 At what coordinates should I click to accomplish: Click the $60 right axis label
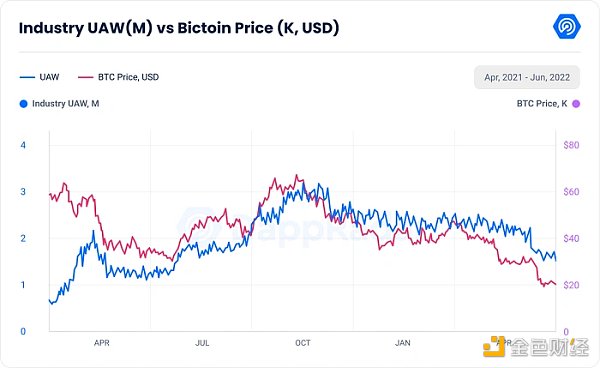pyautogui.click(x=571, y=192)
